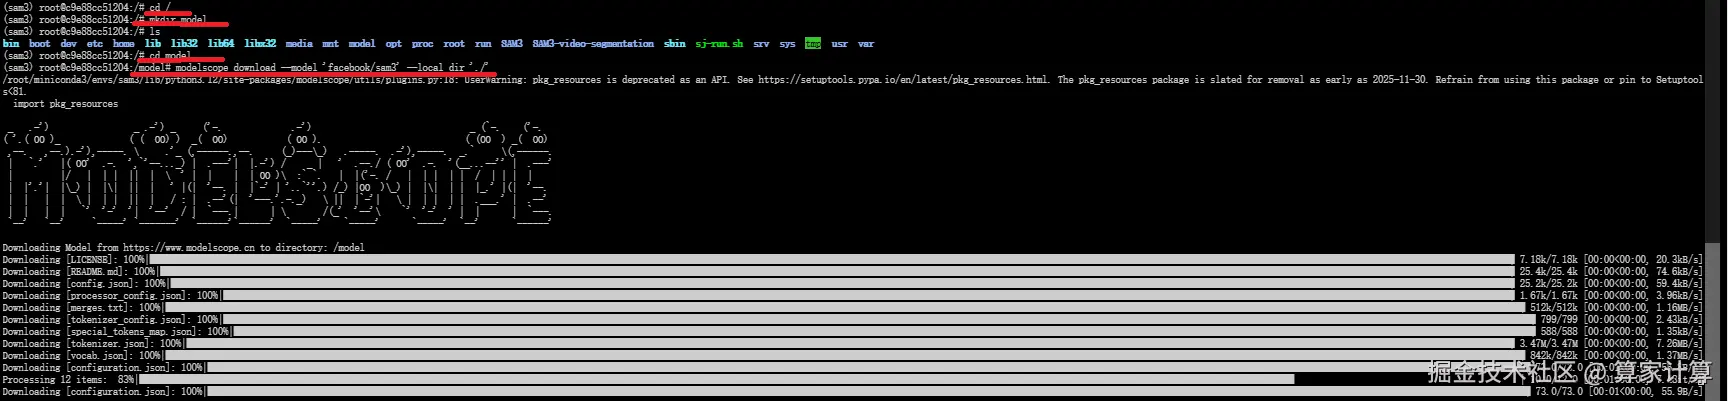
Task: Click the green 'sj-run.sh' script name
Action: 720,44
